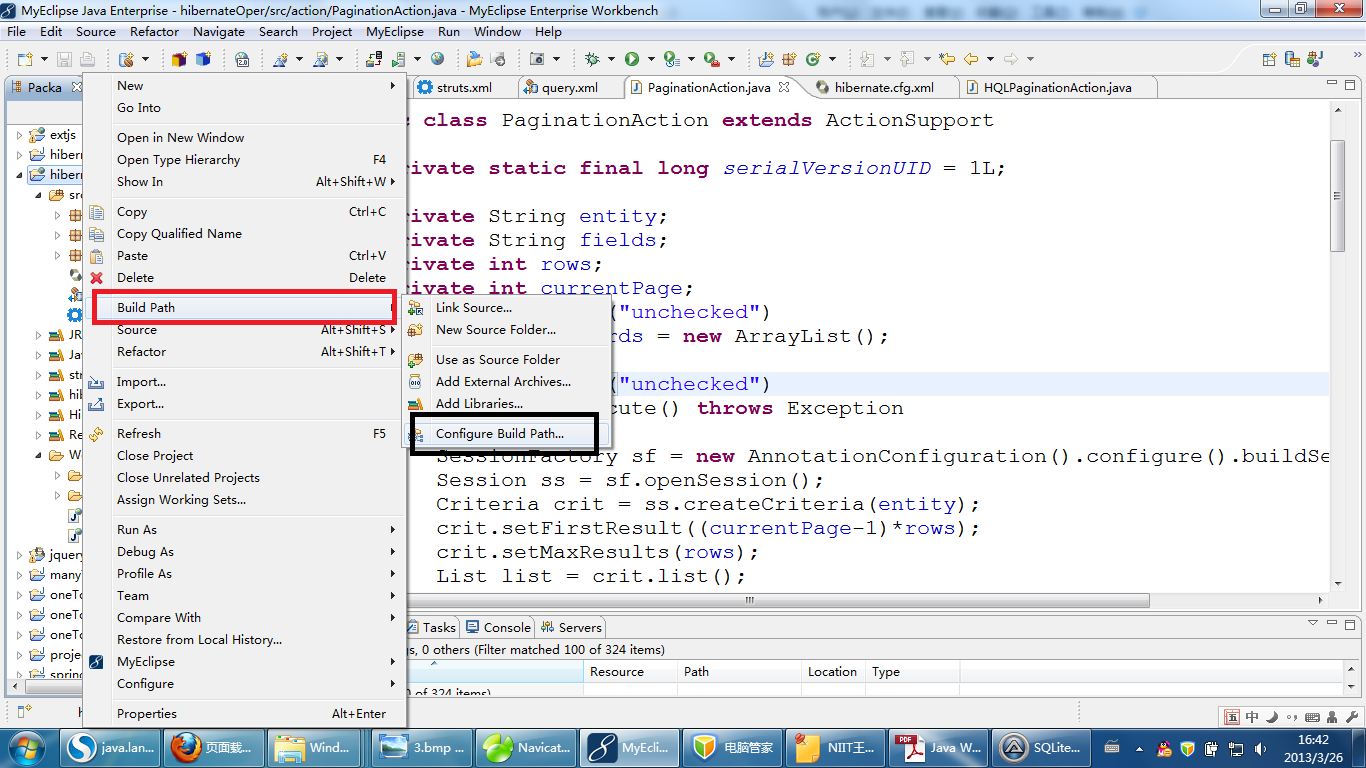Open the Problems view menu triangle
Screen dimensions: 1366x768
coord(1314,623)
